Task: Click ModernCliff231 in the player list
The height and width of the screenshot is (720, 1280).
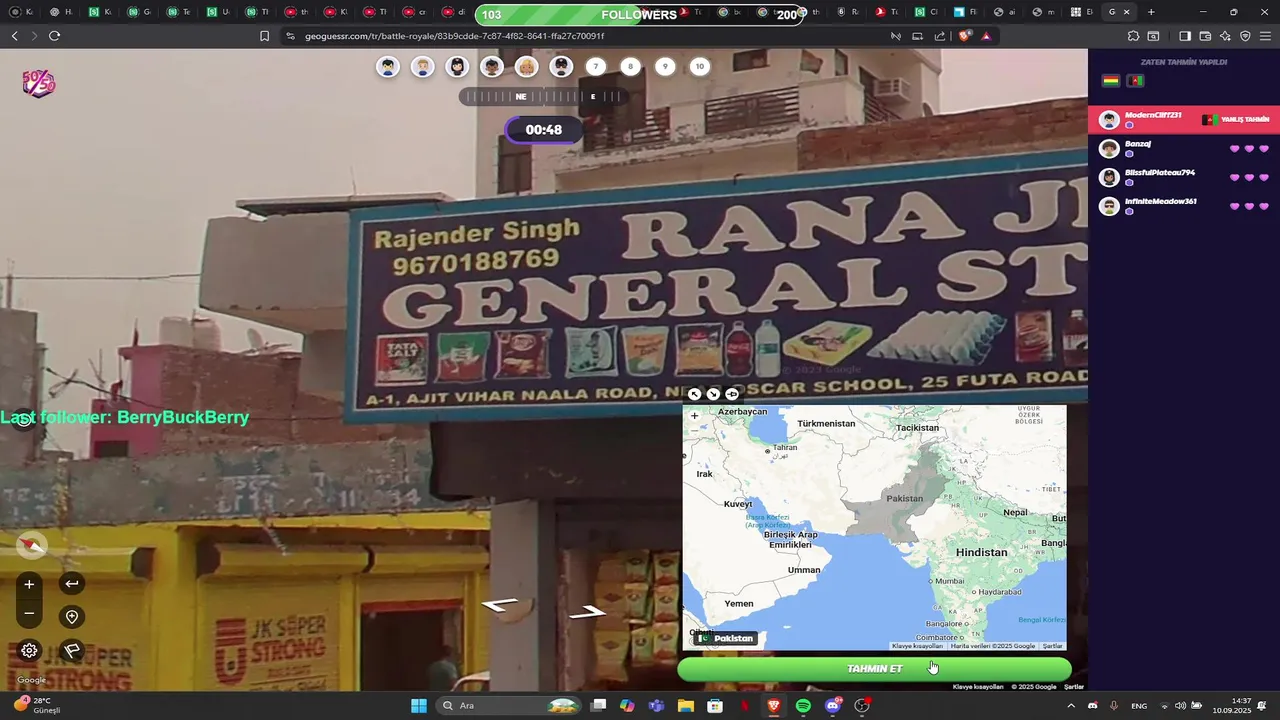Action: (1184, 120)
